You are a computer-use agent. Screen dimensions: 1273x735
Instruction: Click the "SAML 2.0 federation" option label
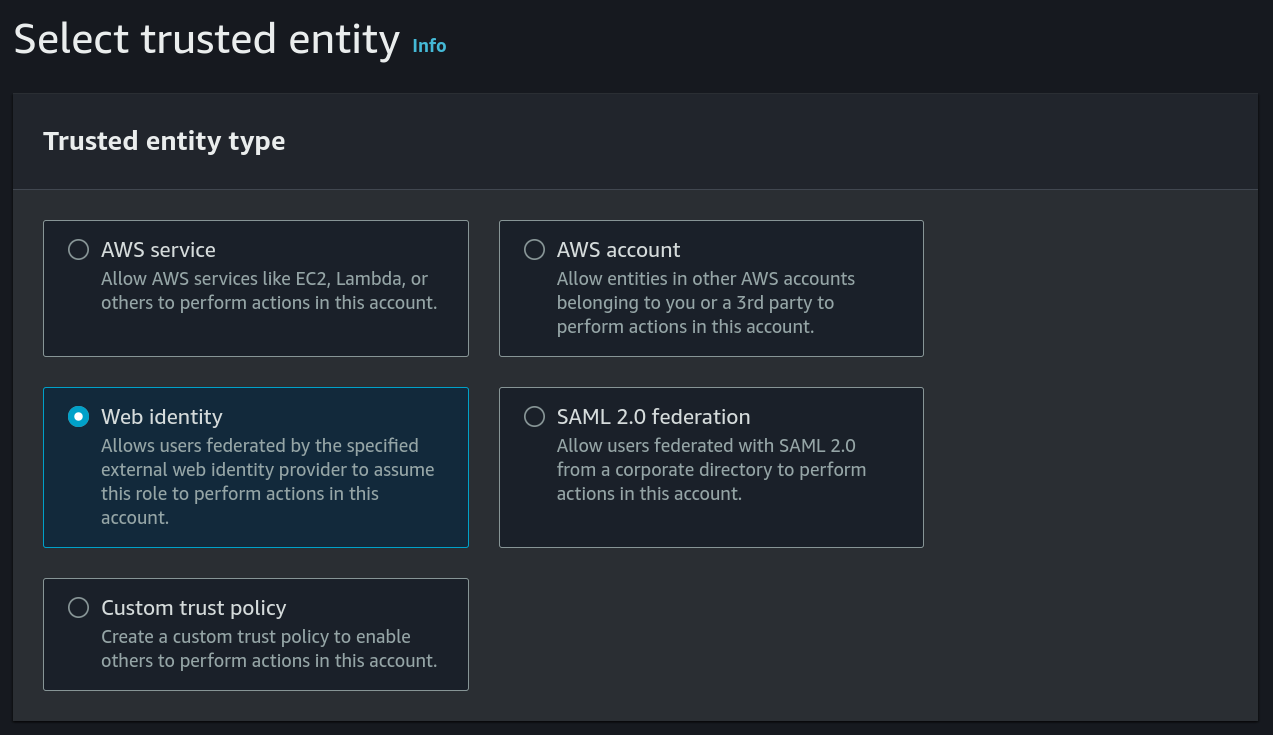pyautogui.click(x=653, y=417)
